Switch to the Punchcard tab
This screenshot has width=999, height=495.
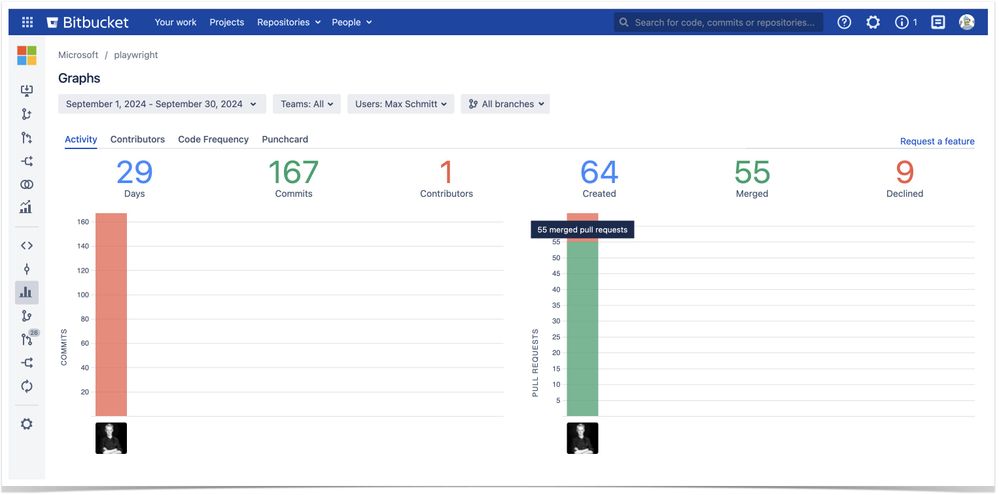click(285, 140)
